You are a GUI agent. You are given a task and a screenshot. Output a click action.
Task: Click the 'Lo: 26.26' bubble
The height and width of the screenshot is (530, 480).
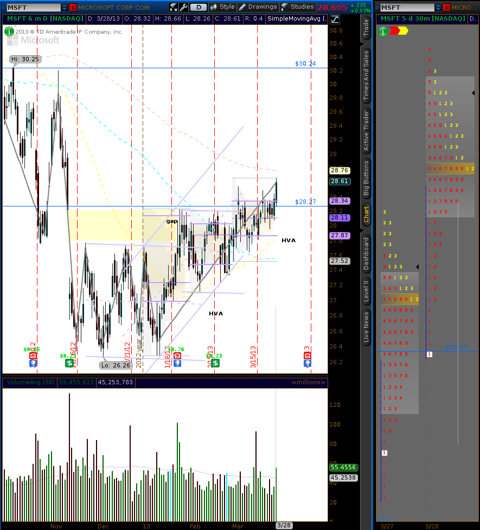[x=116, y=365]
